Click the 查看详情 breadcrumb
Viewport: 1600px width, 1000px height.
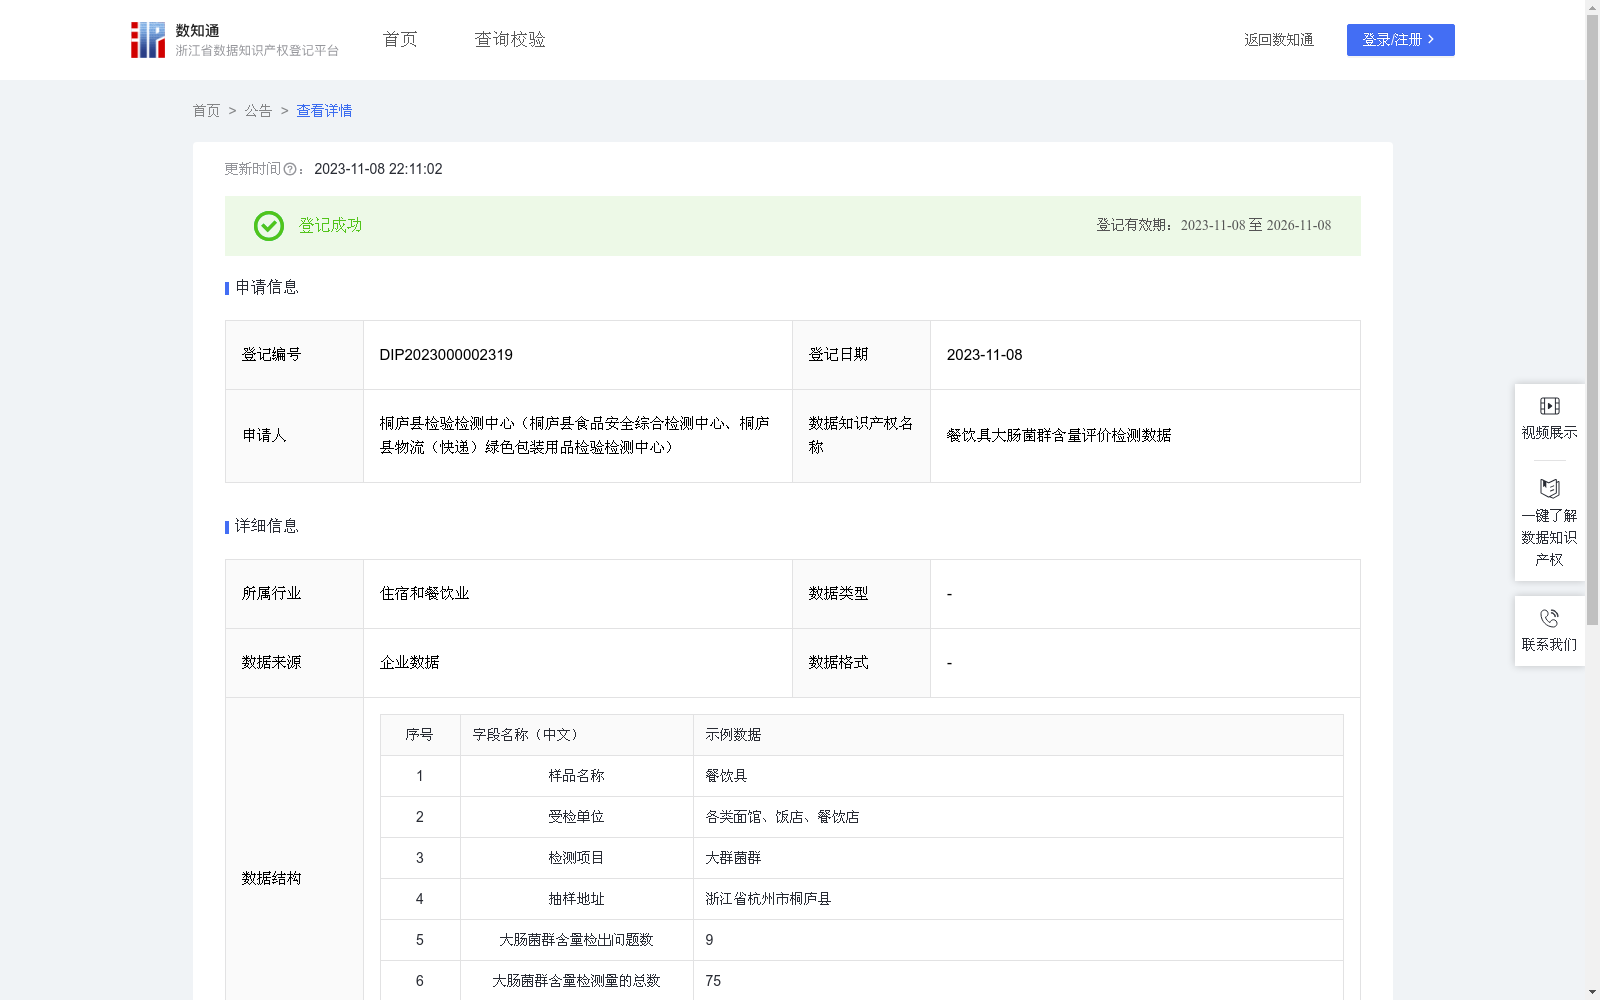[324, 111]
